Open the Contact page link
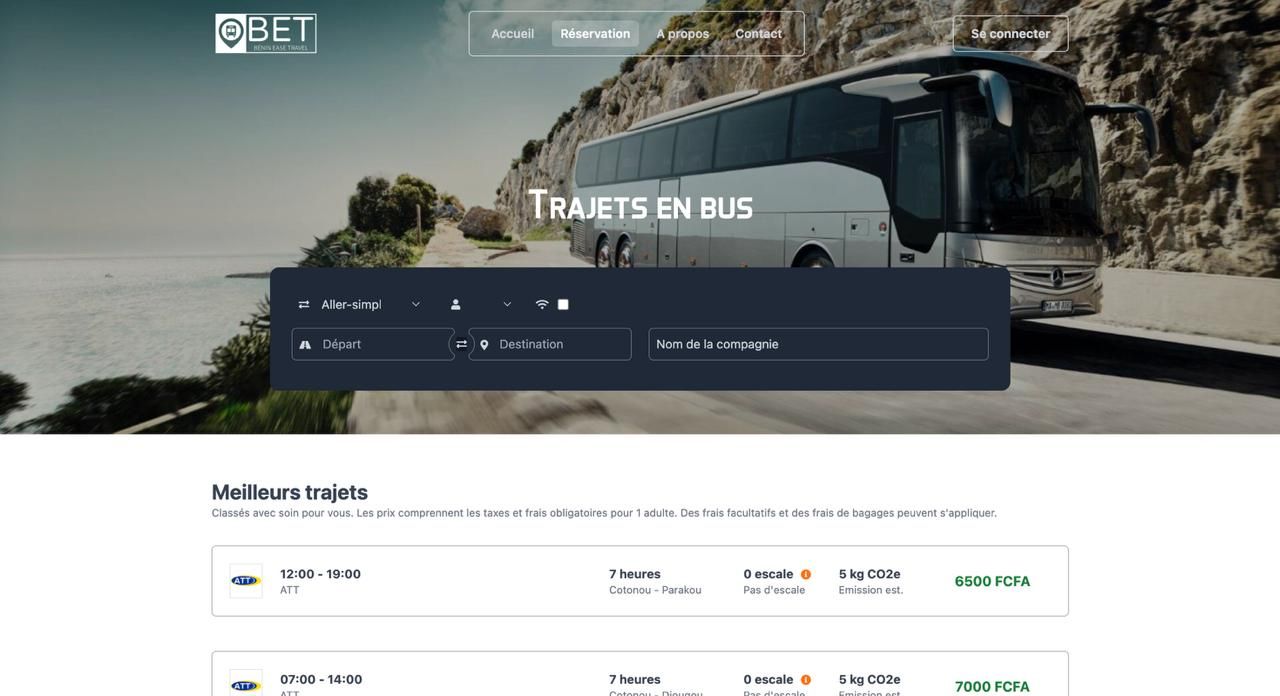This screenshot has width=1280, height=696. pos(758,33)
